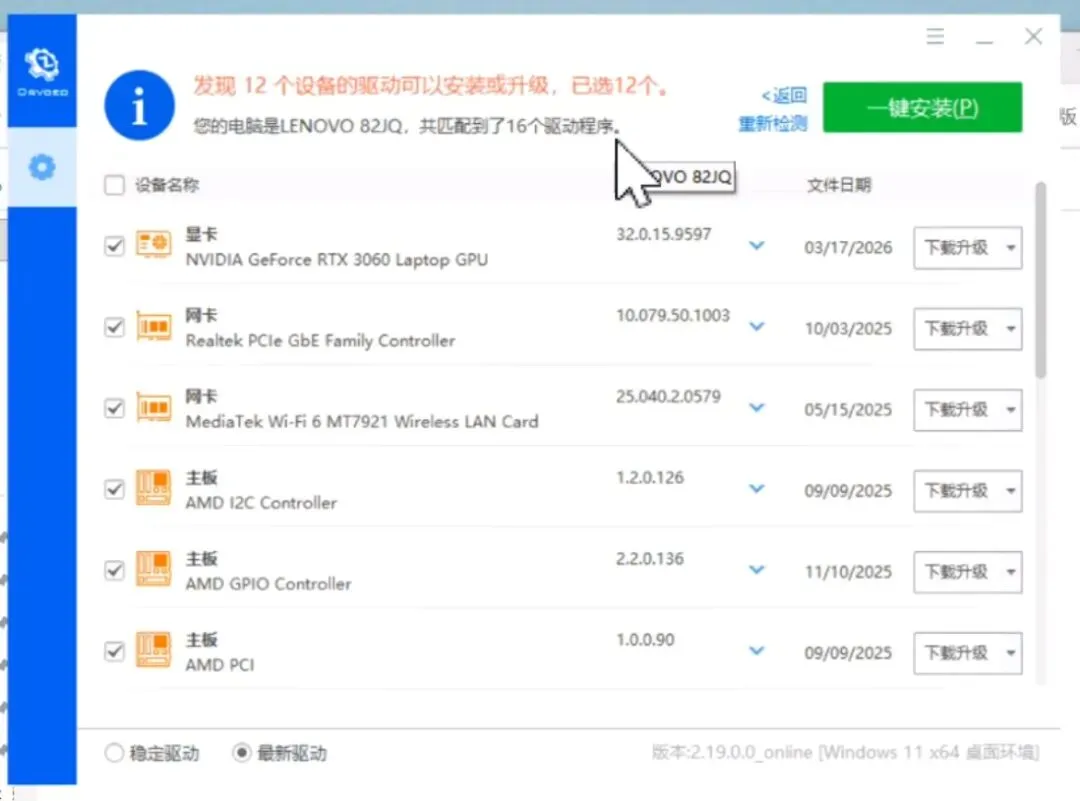Open the hamburger menu in title bar

935,36
